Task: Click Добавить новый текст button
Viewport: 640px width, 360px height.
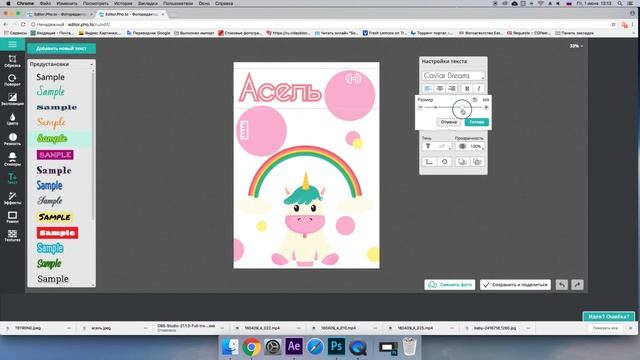Action: (x=62, y=49)
